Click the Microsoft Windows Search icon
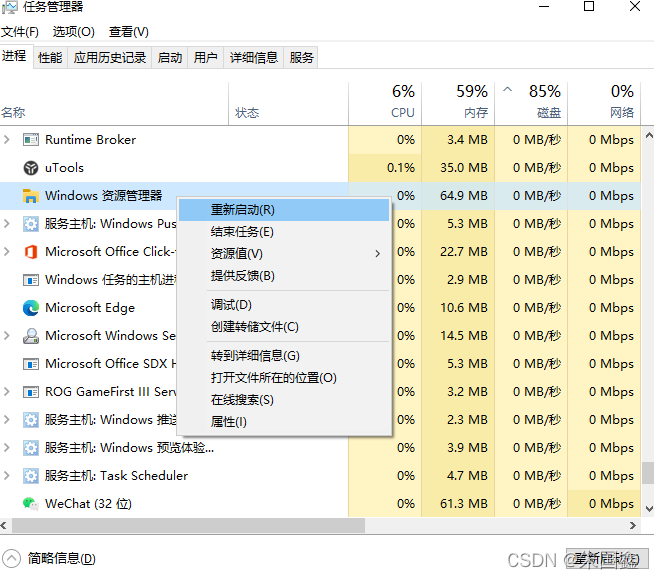The height and width of the screenshot is (579, 654). [31, 336]
